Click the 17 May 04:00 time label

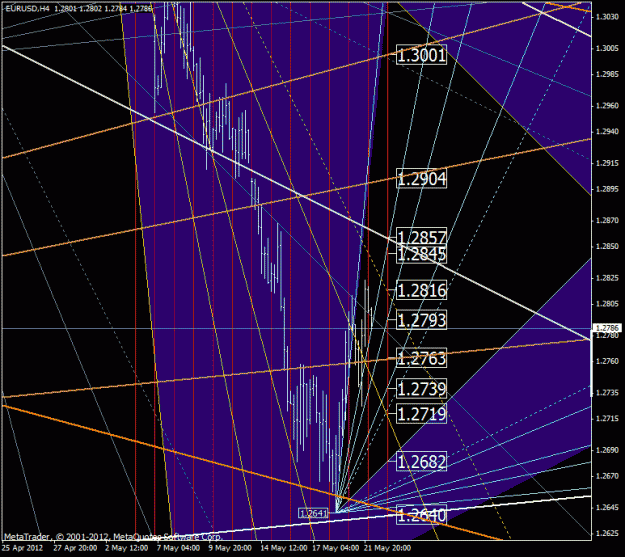pos(336,548)
